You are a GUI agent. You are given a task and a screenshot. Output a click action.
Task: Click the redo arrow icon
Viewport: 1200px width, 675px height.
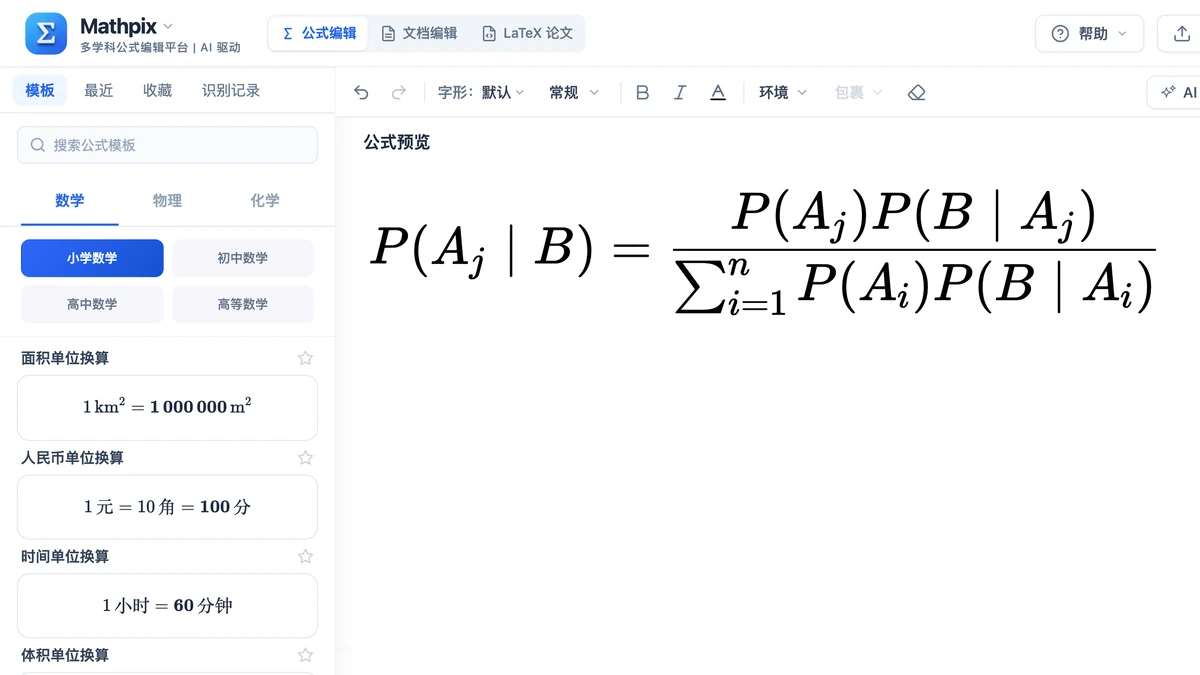399,92
